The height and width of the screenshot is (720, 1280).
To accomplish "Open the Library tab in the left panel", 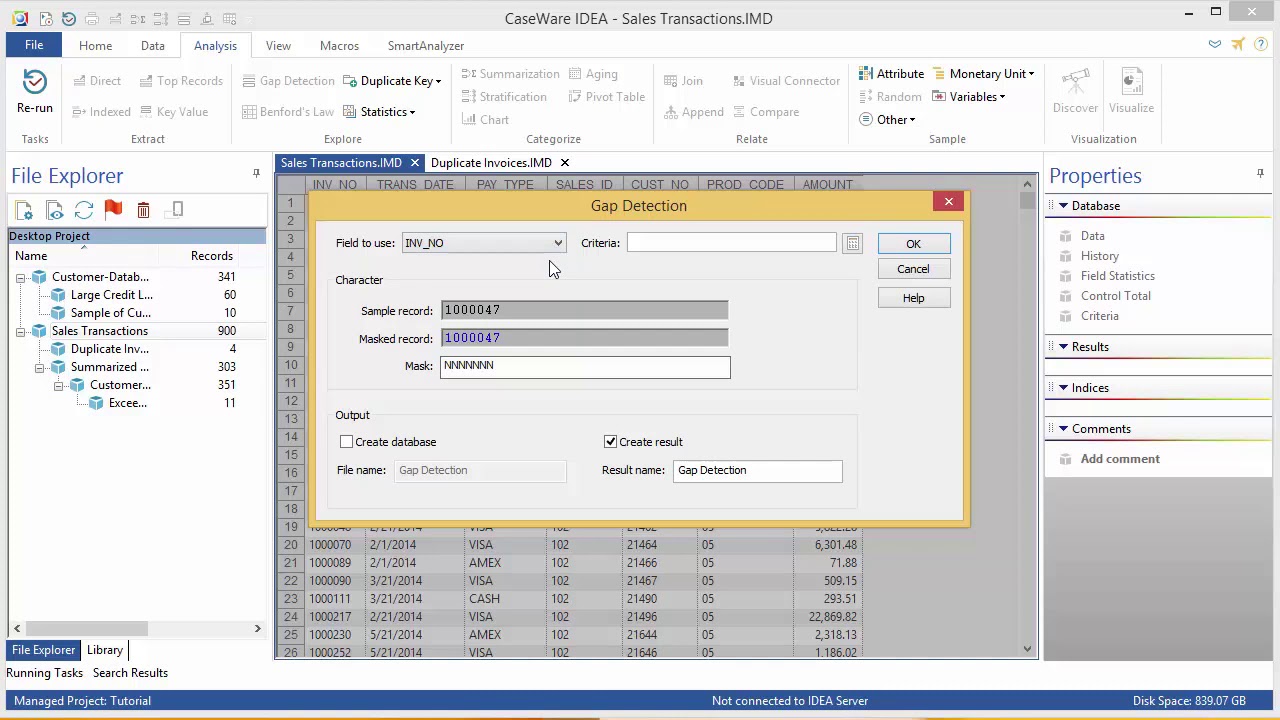I will [x=105, y=650].
